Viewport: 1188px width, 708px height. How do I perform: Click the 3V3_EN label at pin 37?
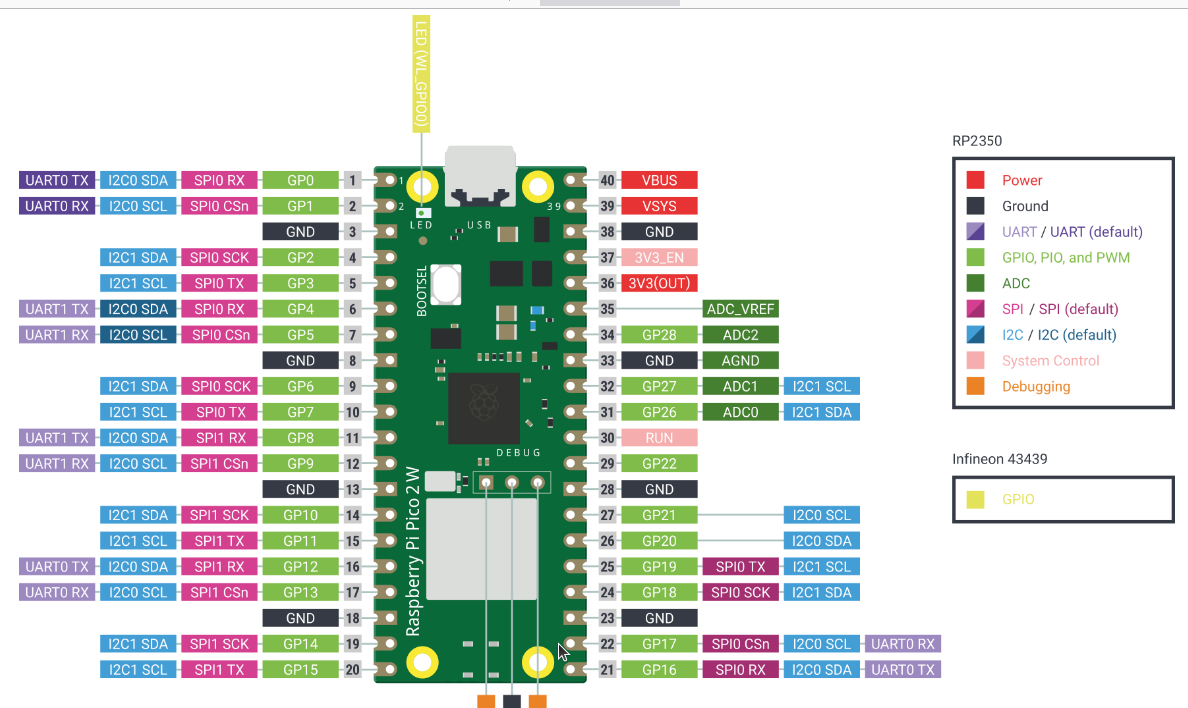(x=659, y=258)
